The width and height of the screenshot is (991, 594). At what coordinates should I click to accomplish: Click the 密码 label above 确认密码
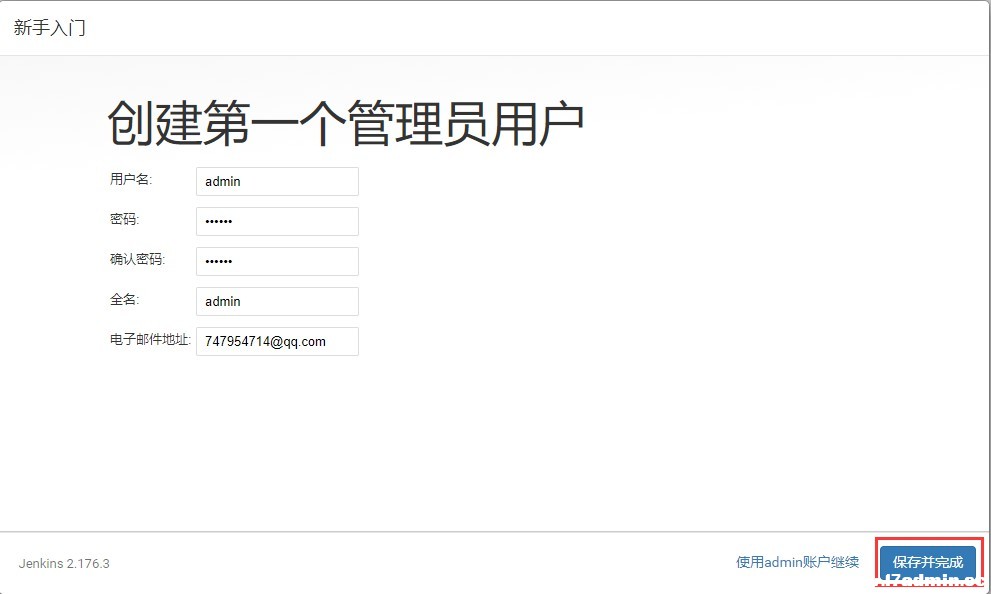tap(124, 219)
